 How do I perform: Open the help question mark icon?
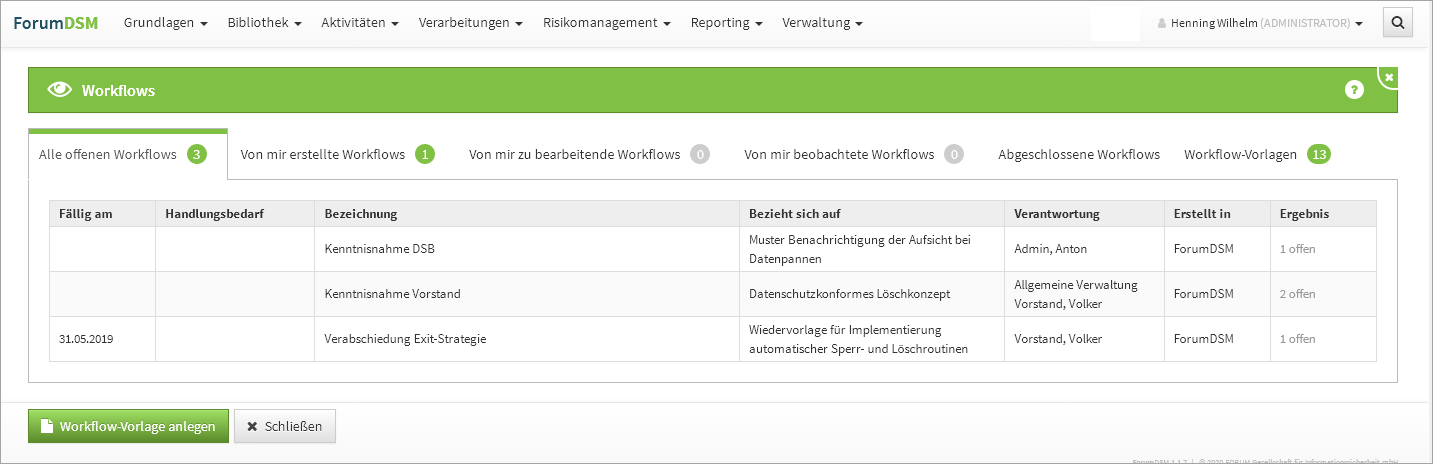point(1354,90)
